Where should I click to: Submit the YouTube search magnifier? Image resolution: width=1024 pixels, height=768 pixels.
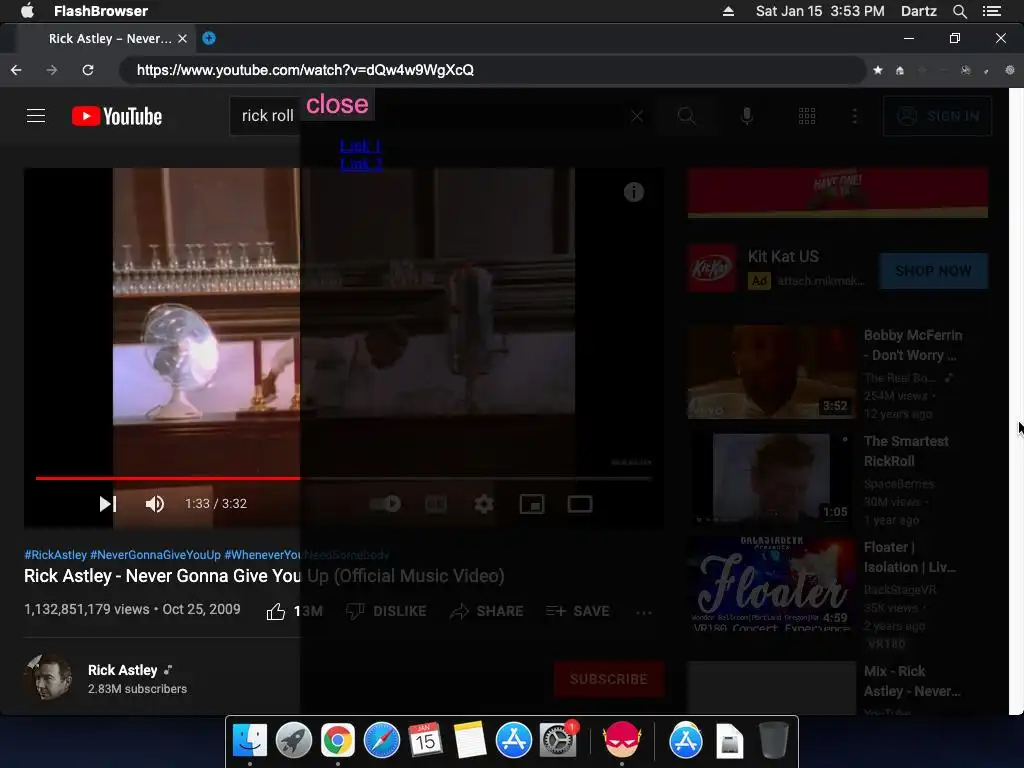686,116
